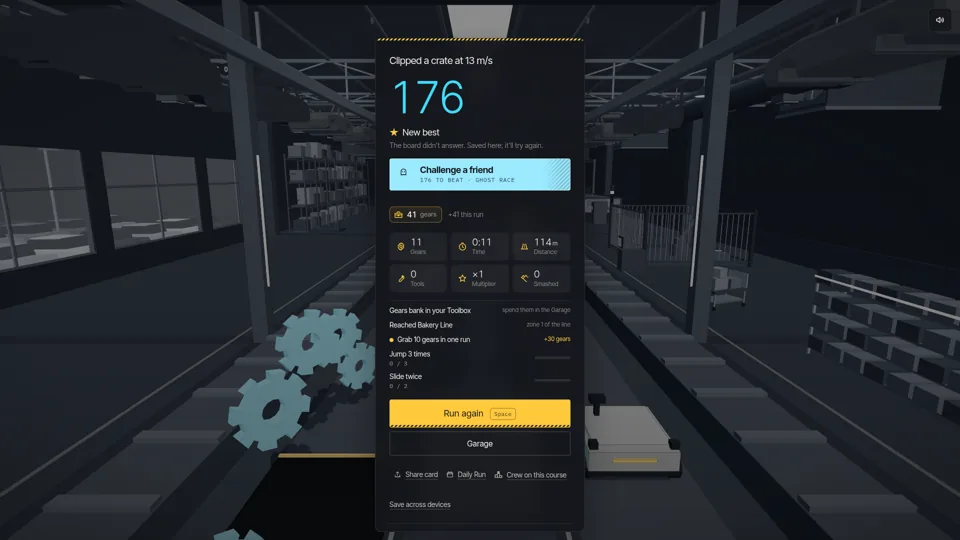Image resolution: width=960 pixels, height=540 pixels.
Task: Click the Daily Run calendar icon
Action: (450, 474)
